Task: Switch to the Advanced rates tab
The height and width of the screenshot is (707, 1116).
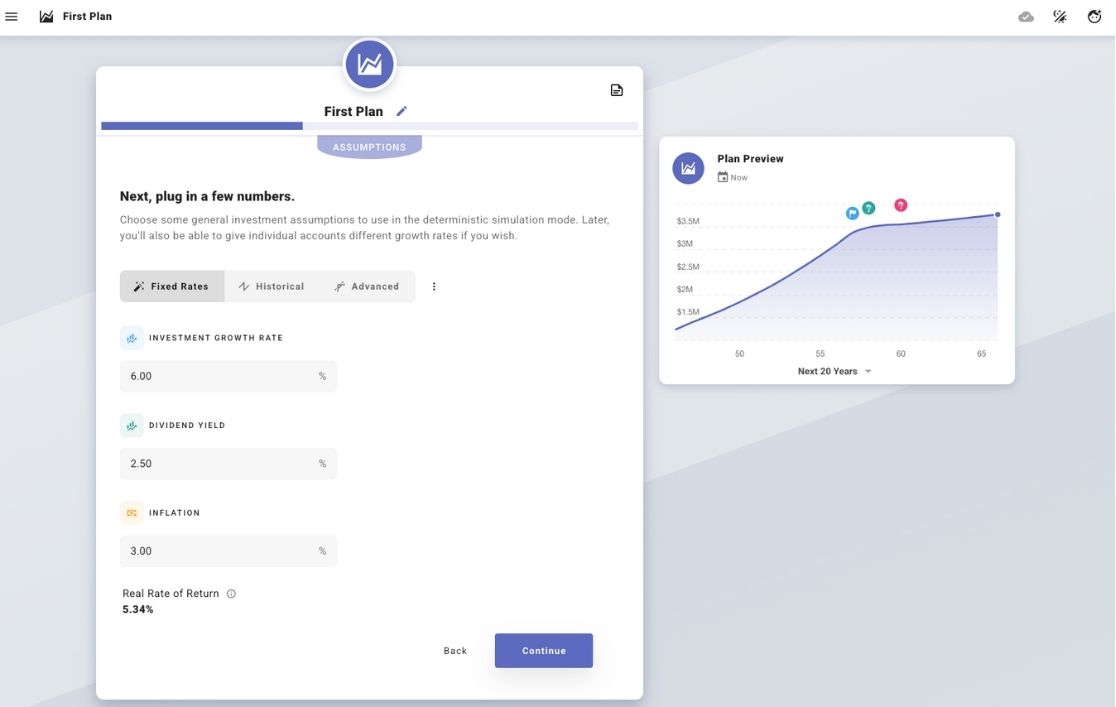Action: (x=367, y=287)
